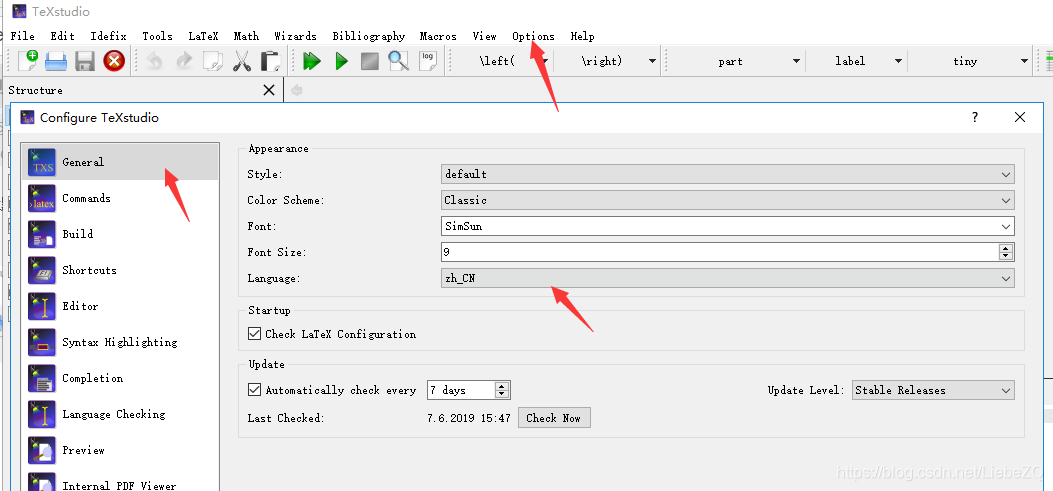The height and width of the screenshot is (491, 1053).
Task: Open the \left( toolbar dropdown
Action: (x=503, y=61)
